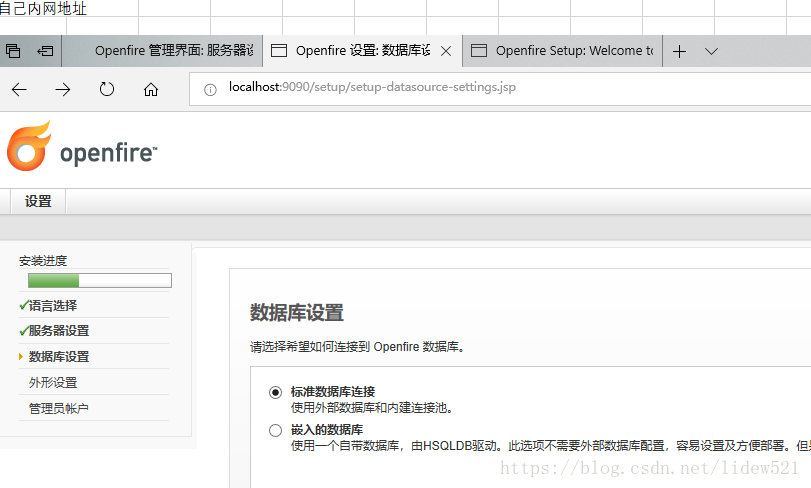Click the 数据库设置 page heading

(x=297, y=313)
